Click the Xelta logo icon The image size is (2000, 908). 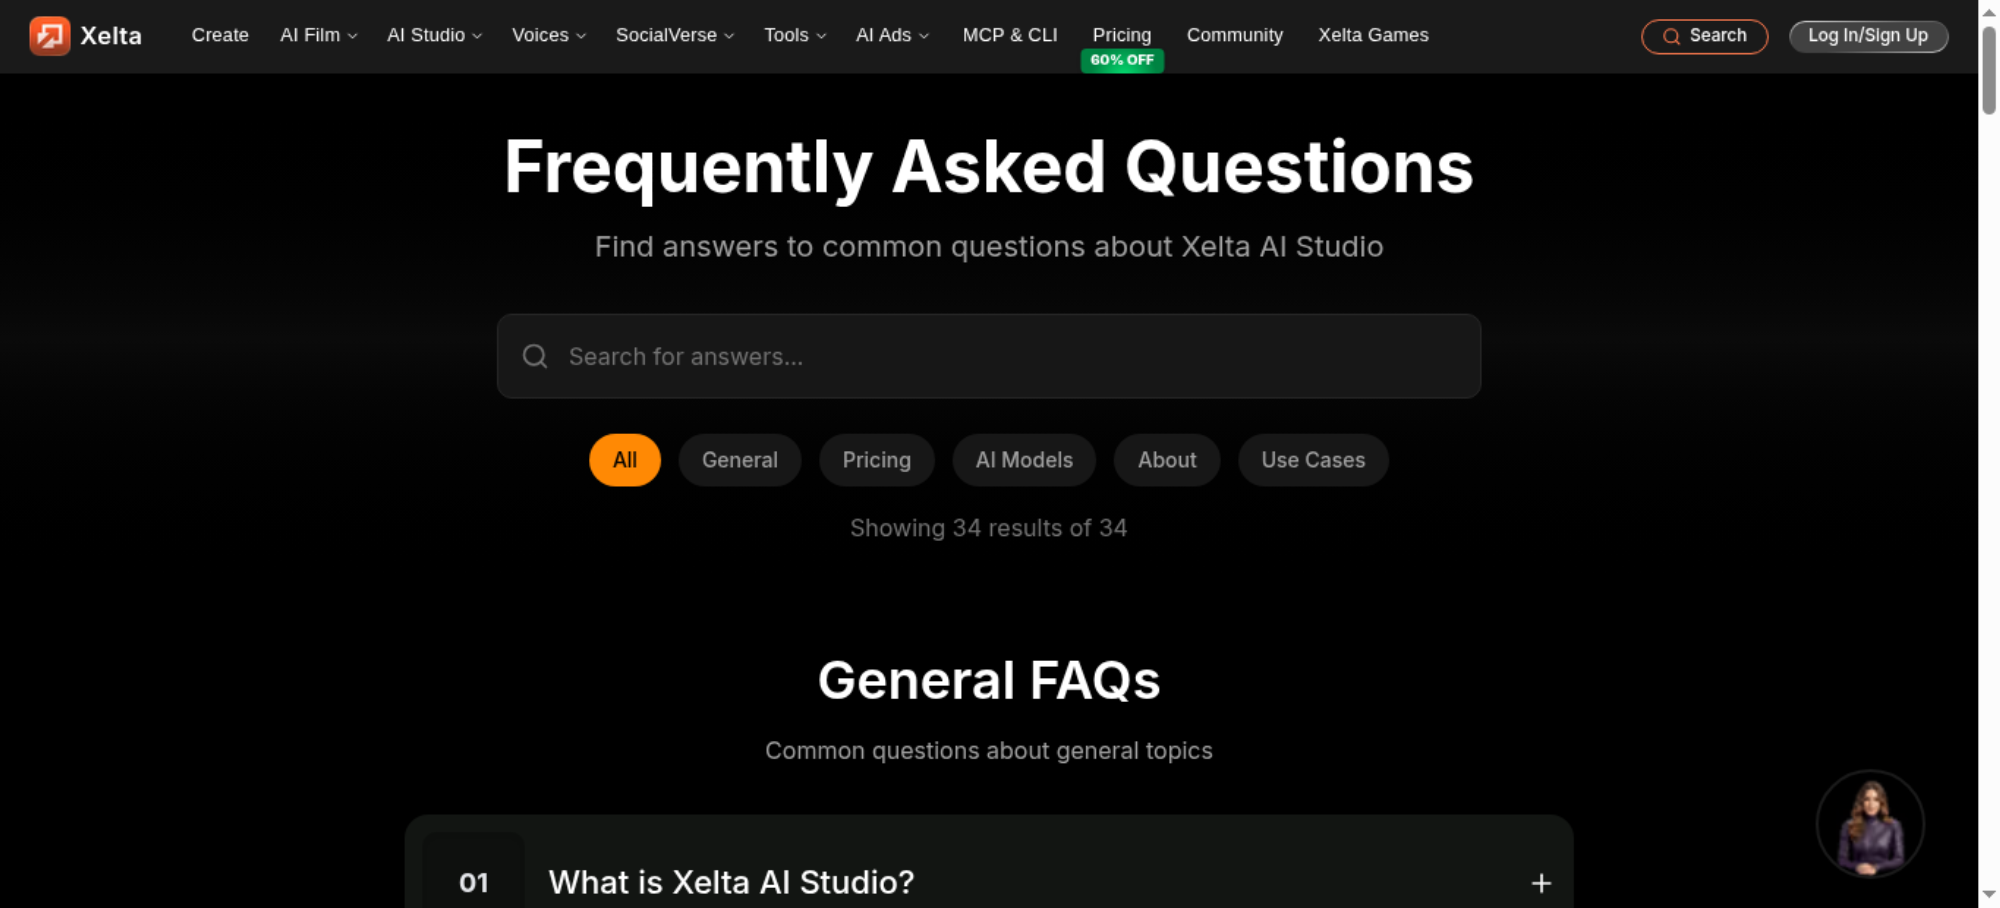coord(49,36)
